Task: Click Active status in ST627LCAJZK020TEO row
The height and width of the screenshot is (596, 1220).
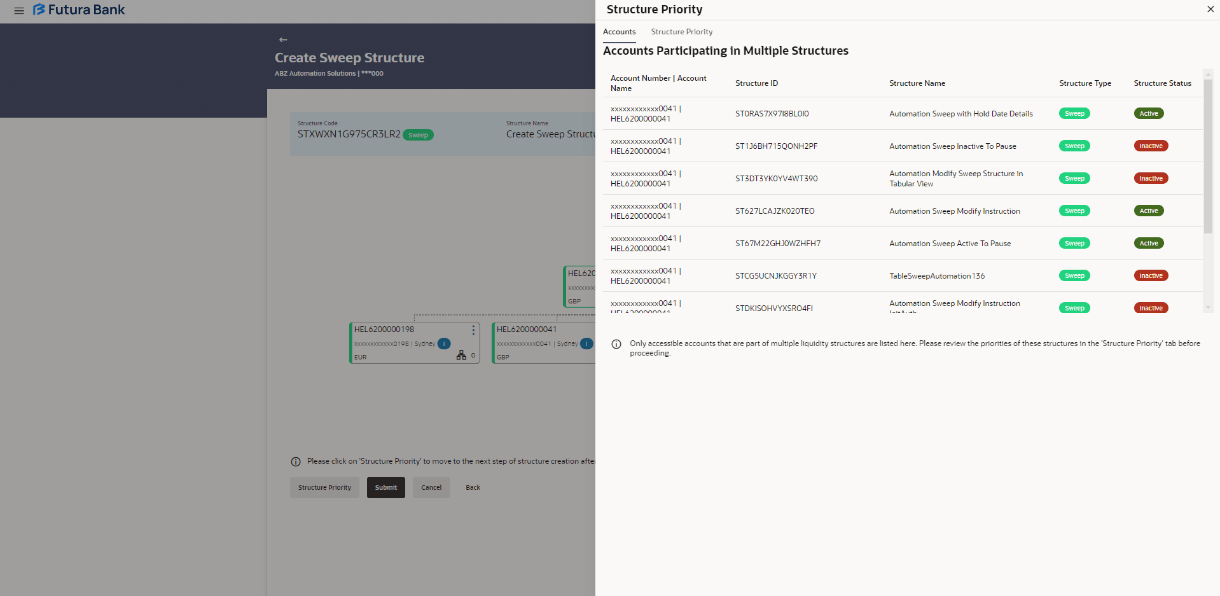Action: click(x=1148, y=211)
